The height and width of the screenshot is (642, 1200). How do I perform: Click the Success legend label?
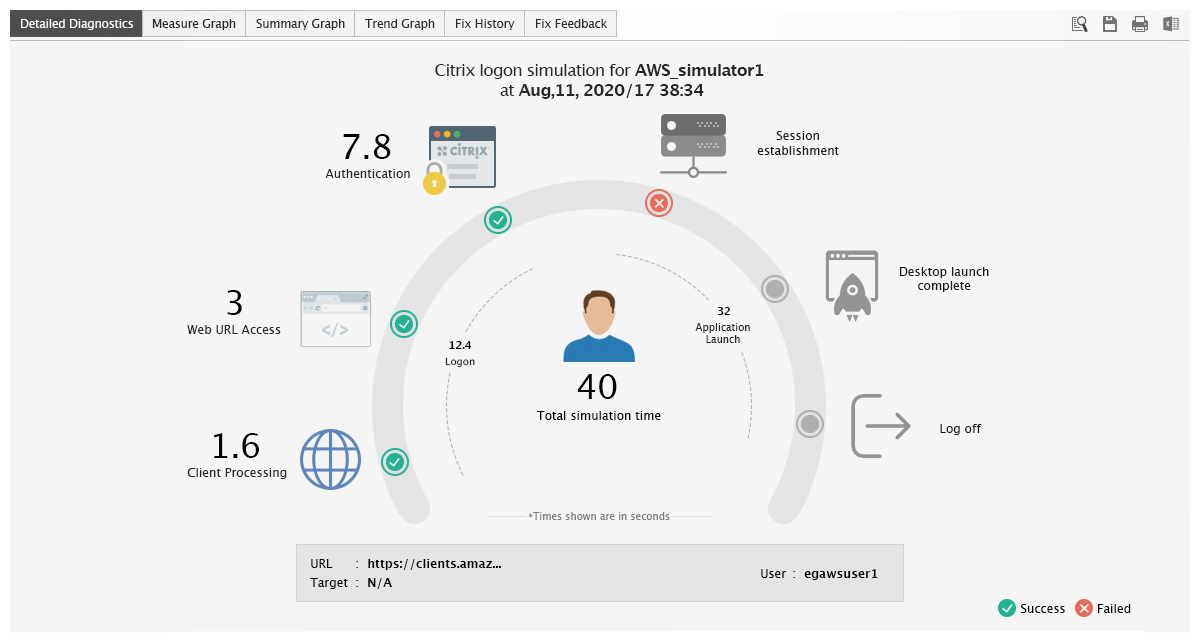point(1043,609)
